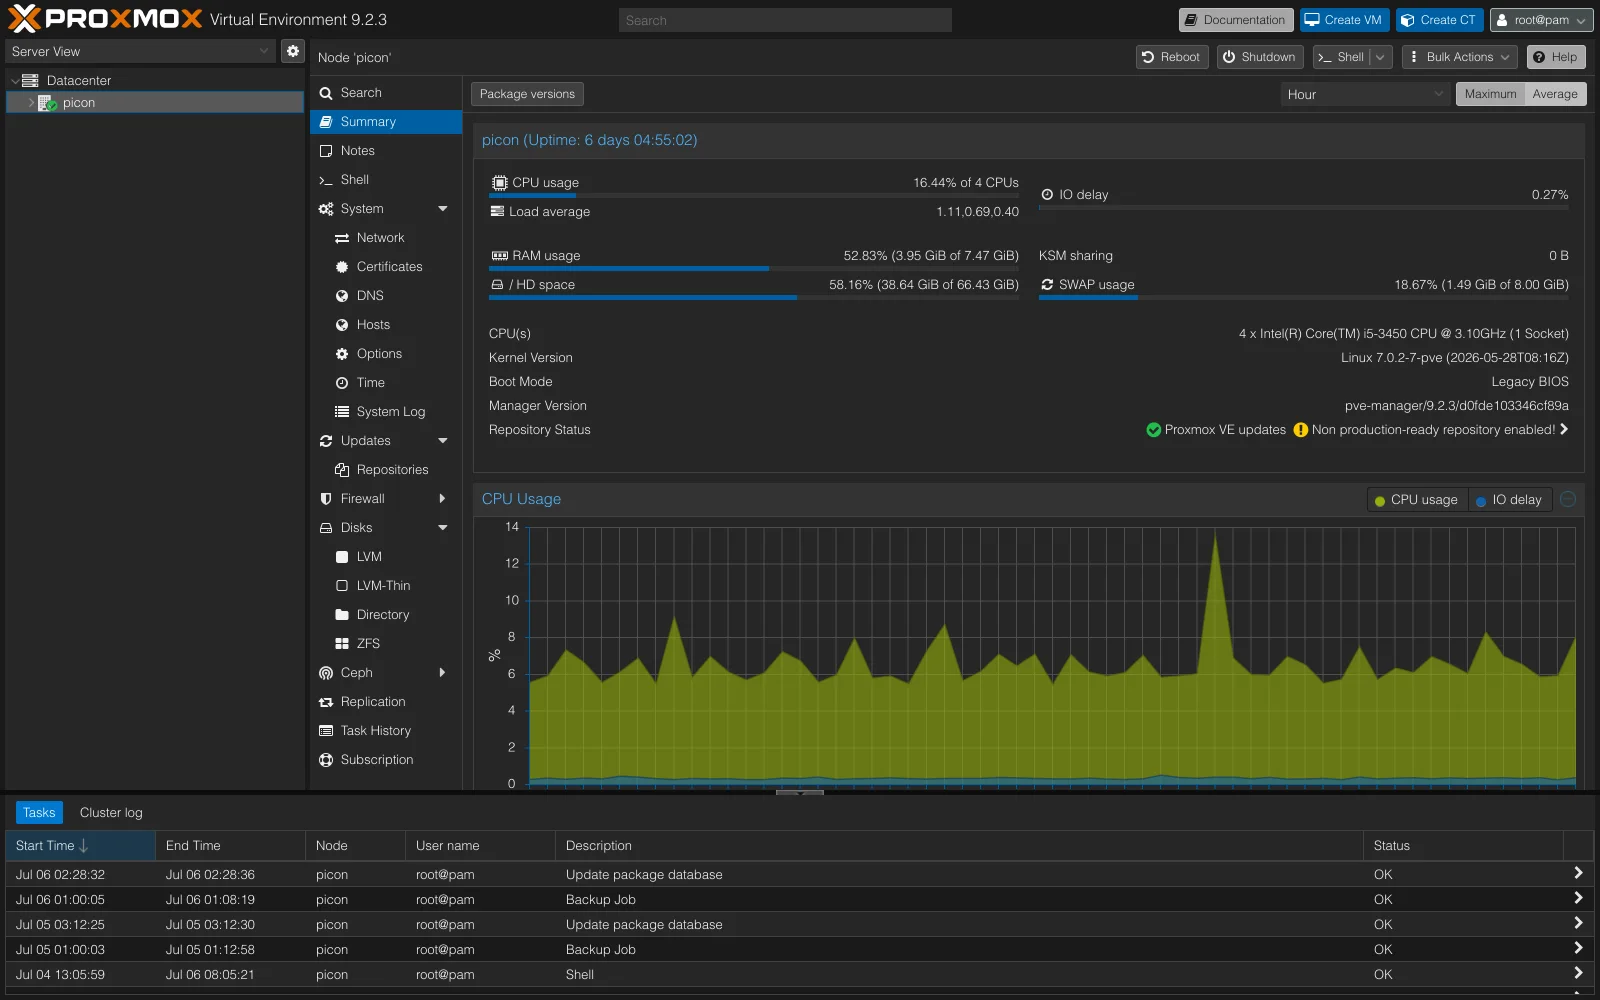1600x1000 pixels.
Task: Click the SWAP usage refresh icon
Action: coord(1047,285)
